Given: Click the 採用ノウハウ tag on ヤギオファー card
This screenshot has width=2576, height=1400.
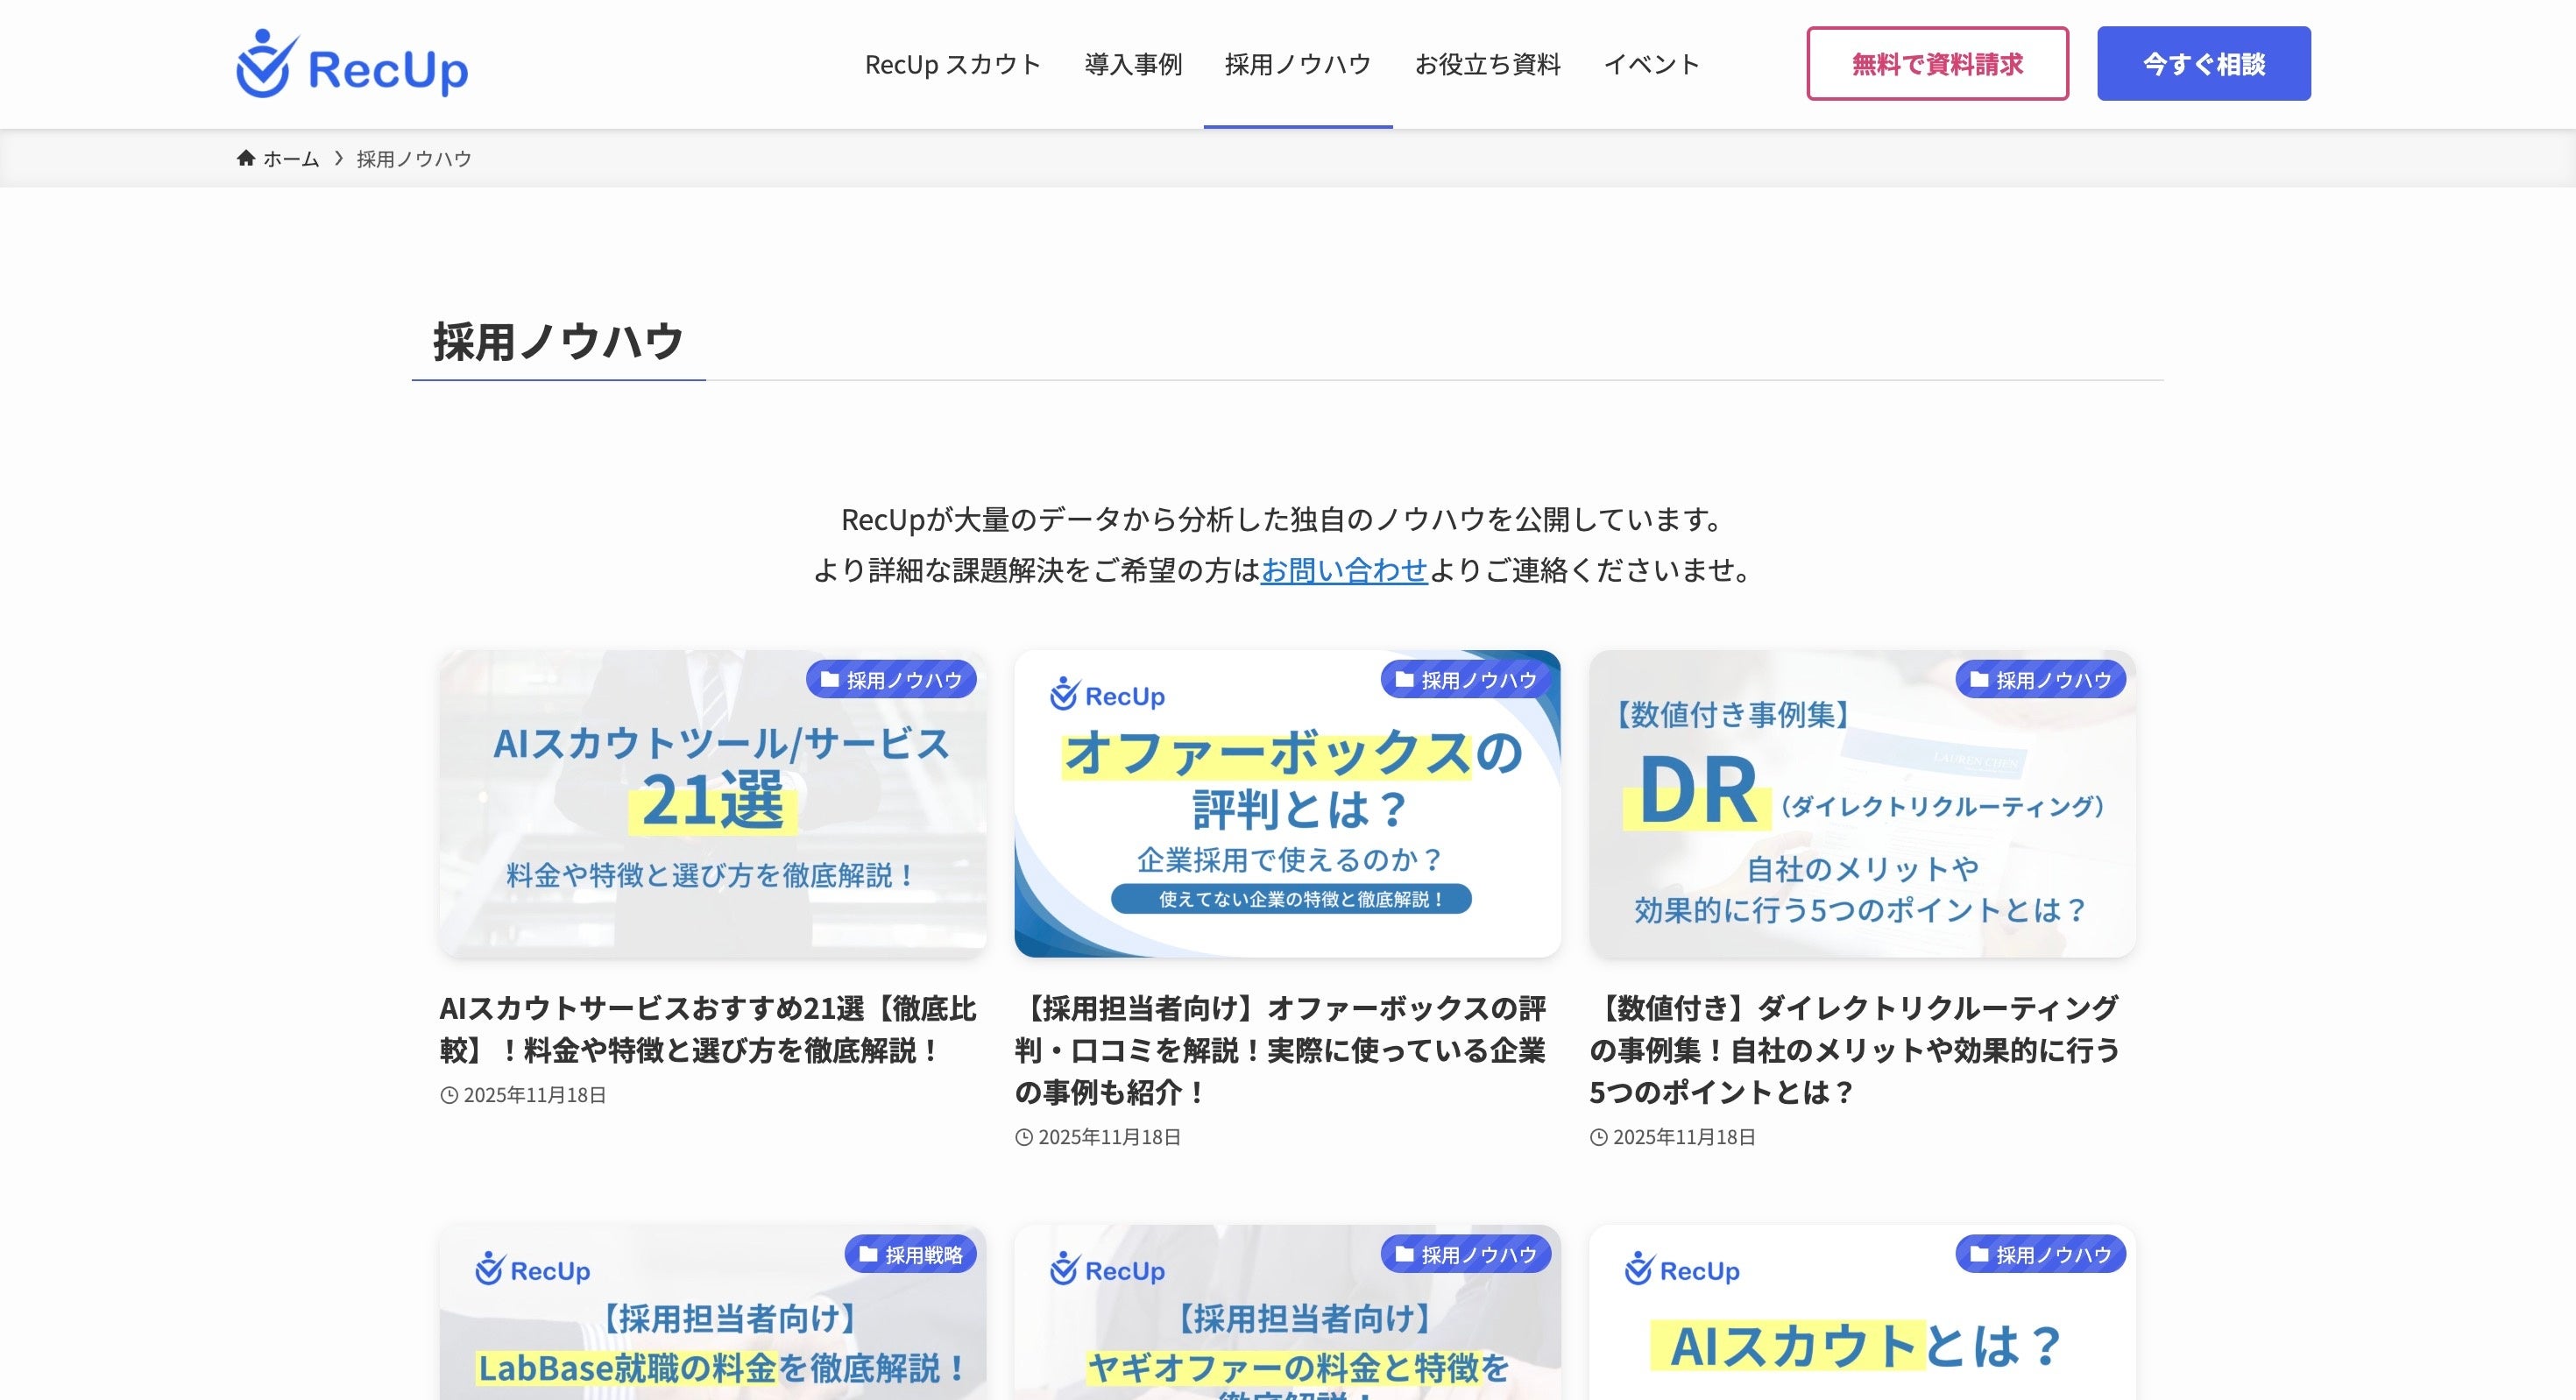Looking at the screenshot, I should tap(1466, 1254).
